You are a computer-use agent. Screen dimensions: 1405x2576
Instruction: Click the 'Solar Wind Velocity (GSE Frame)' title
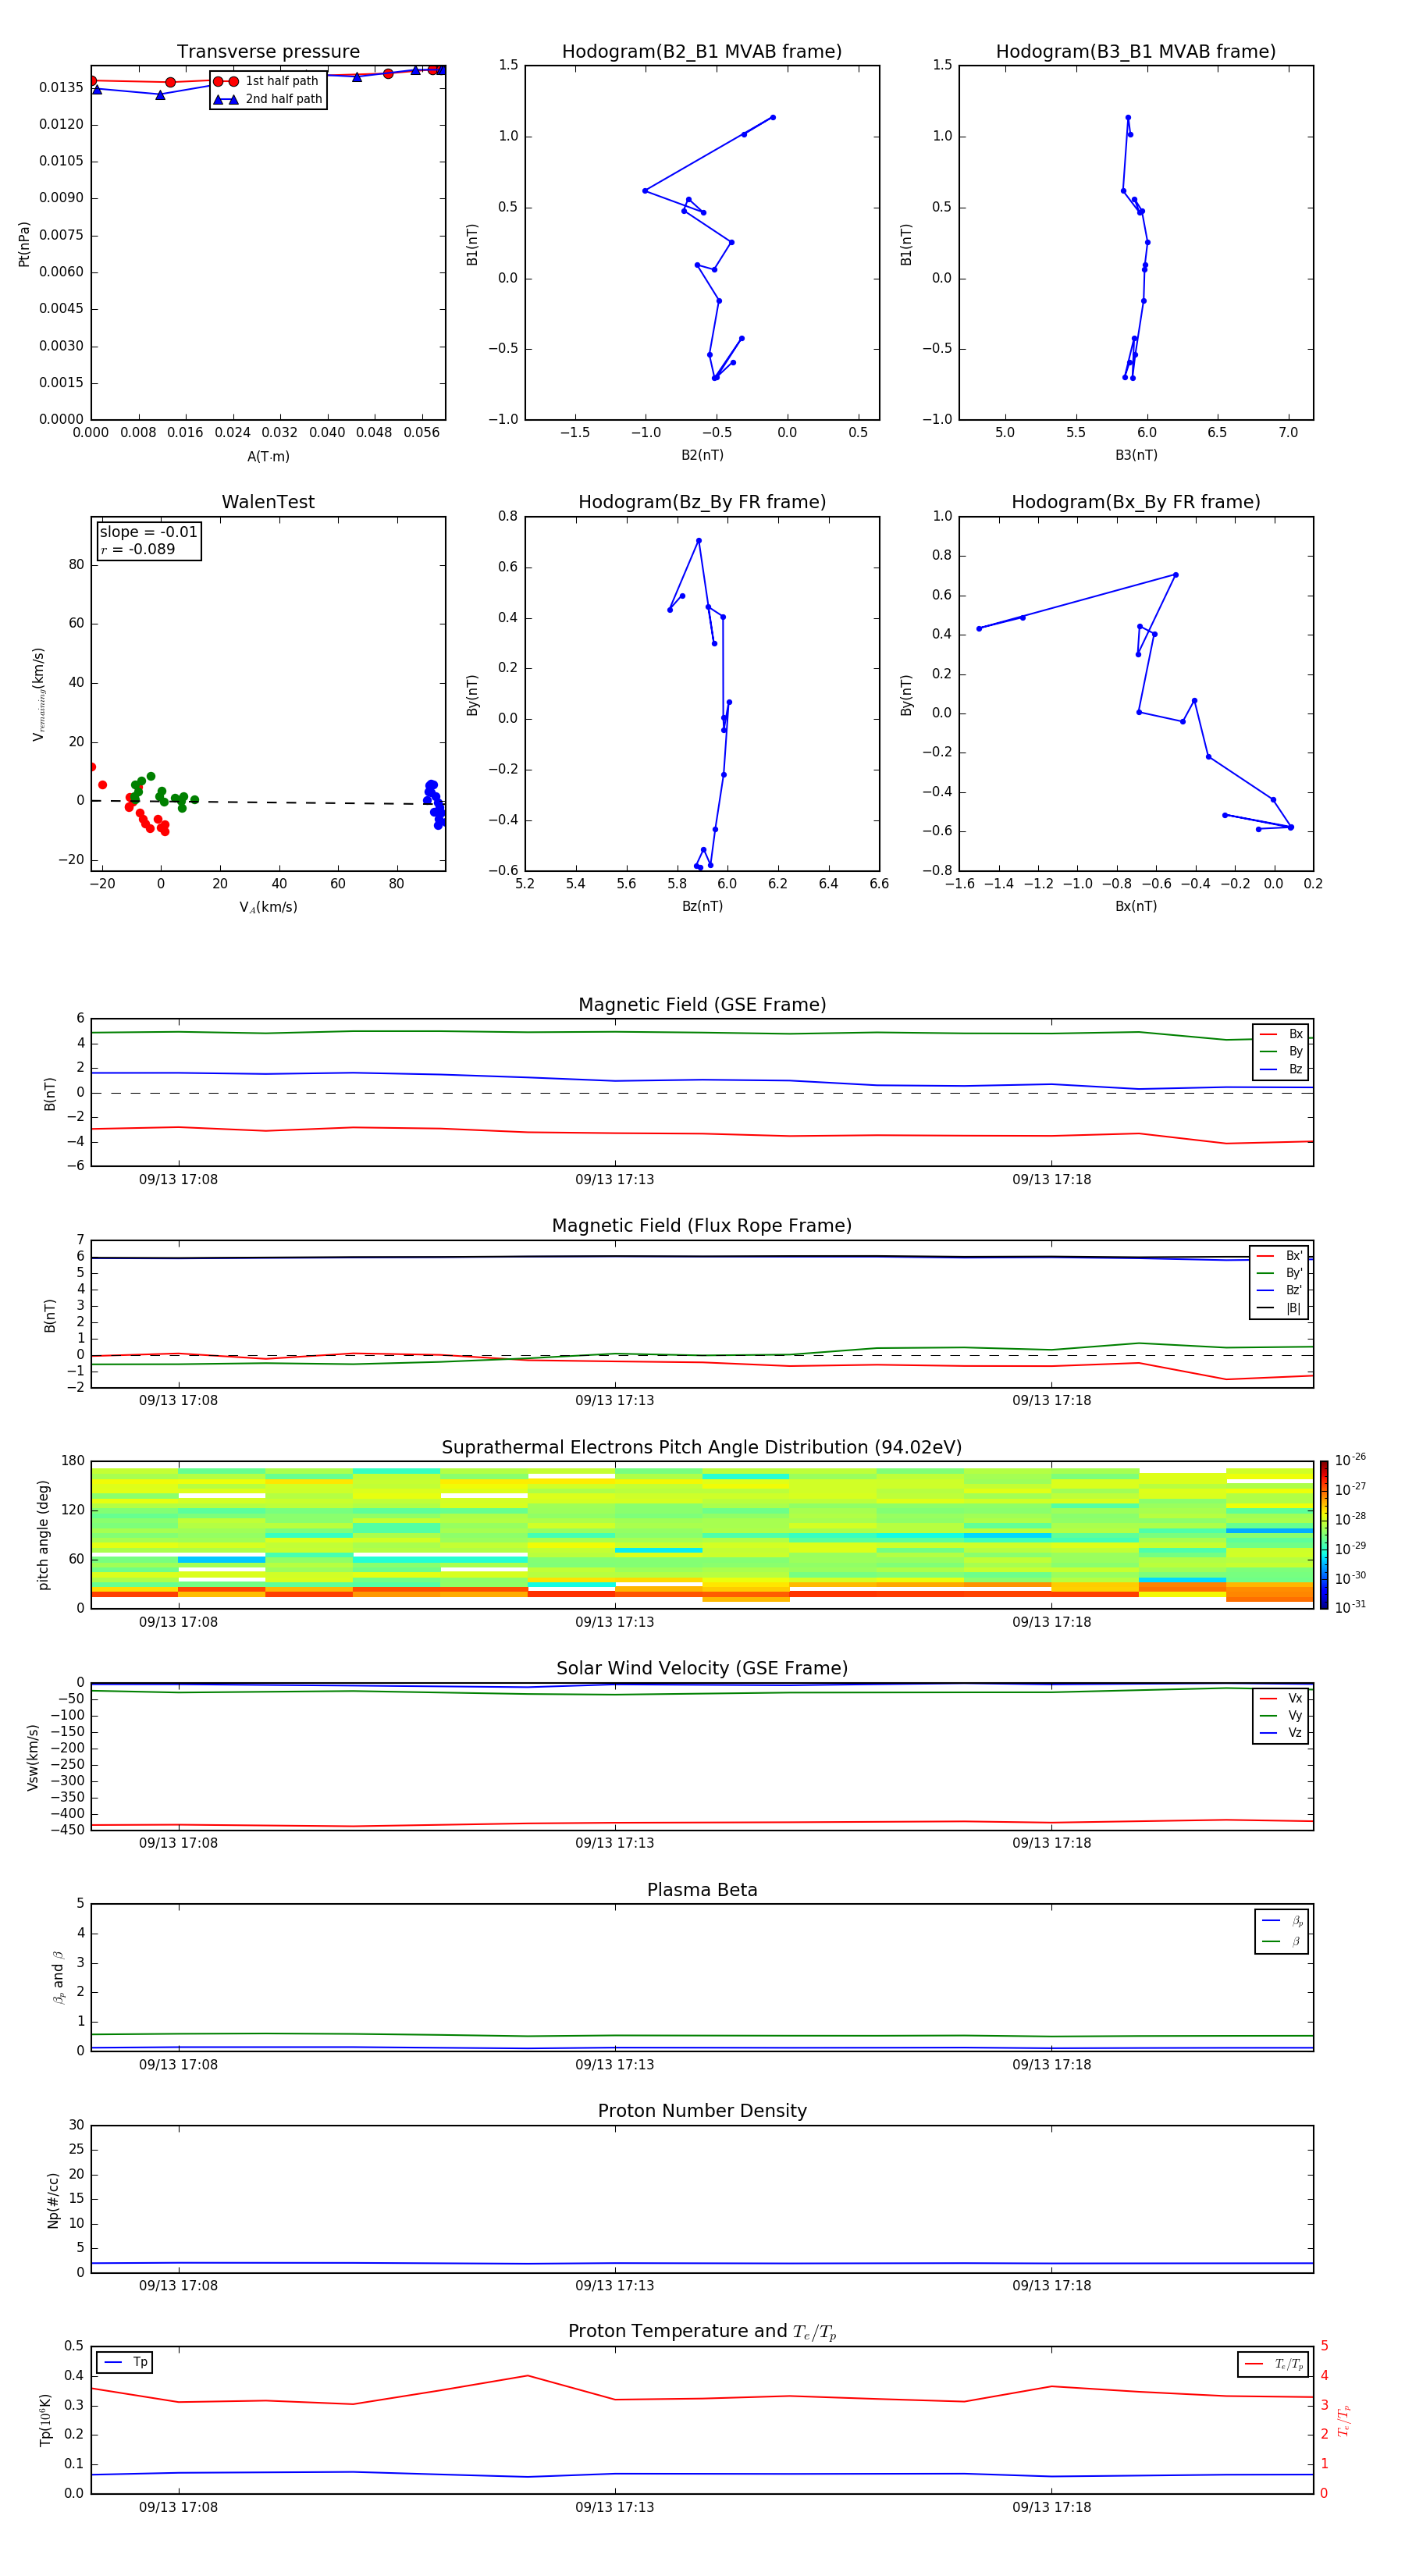tap(702, 1668)
